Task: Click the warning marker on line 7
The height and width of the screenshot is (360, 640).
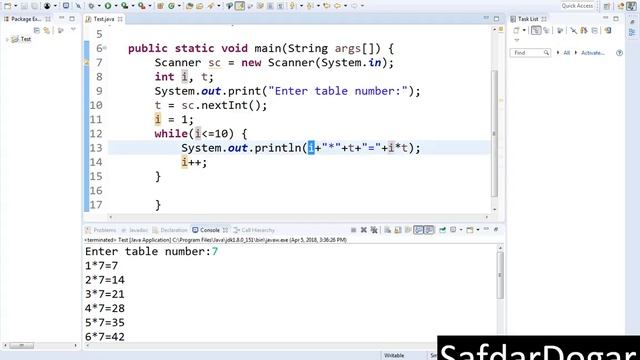Action: pos(86,62)
